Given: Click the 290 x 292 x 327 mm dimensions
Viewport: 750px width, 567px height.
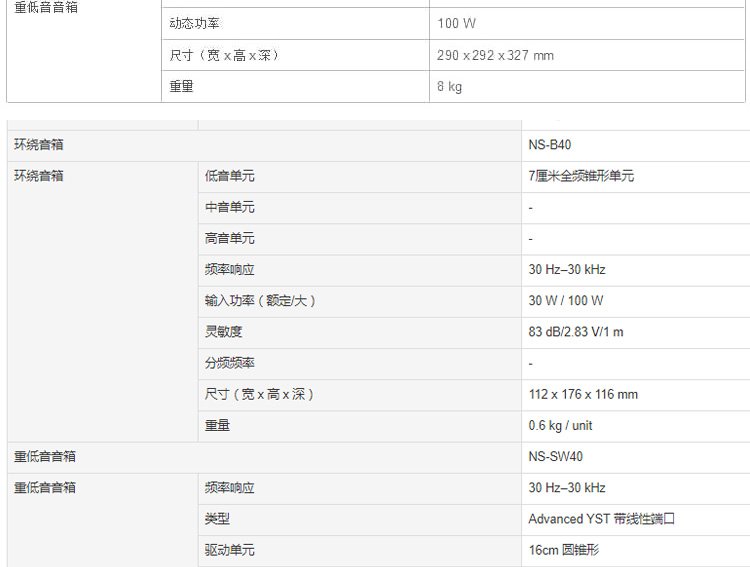Looking at the screenshot, I should 495,56.
